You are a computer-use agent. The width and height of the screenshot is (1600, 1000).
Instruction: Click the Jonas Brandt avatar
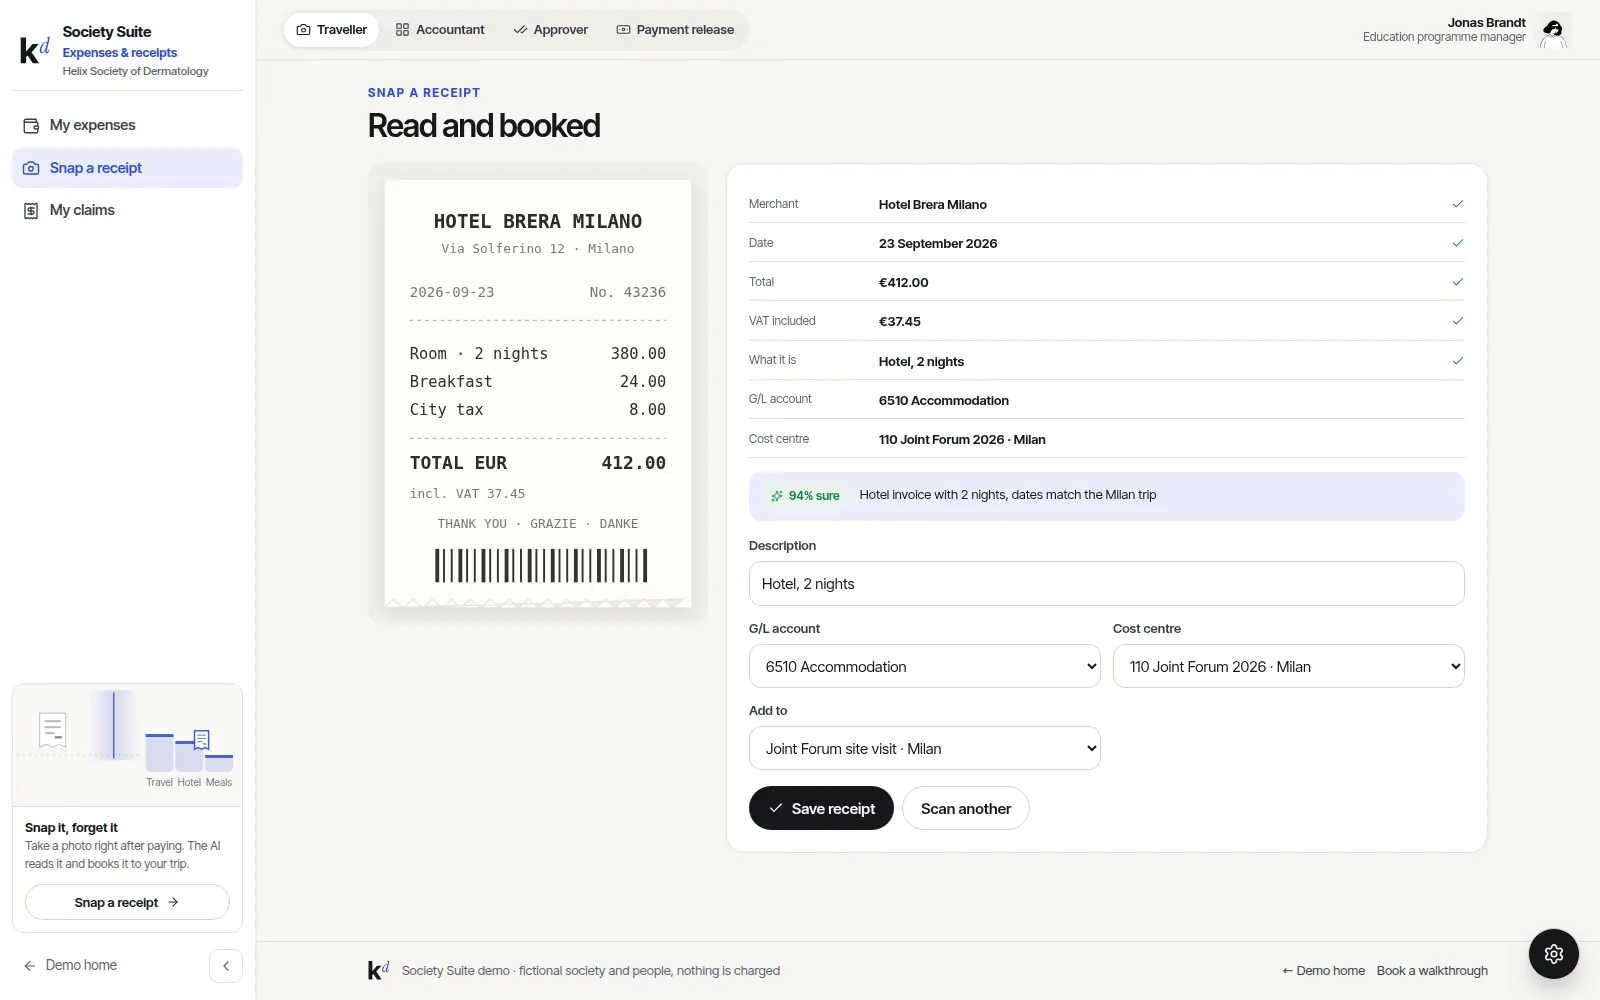click(1553, 30)
